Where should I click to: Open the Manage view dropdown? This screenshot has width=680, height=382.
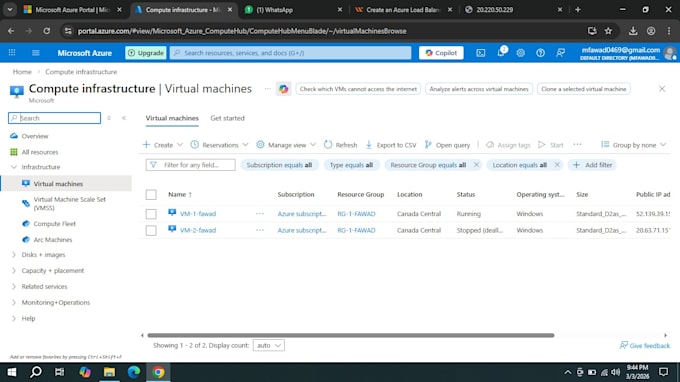[286, 145]
